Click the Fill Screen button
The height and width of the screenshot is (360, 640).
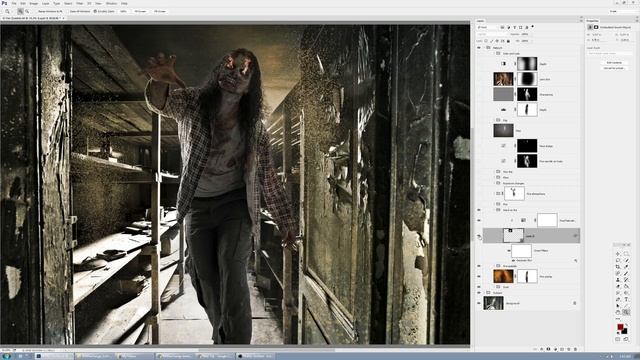[160, 11]
